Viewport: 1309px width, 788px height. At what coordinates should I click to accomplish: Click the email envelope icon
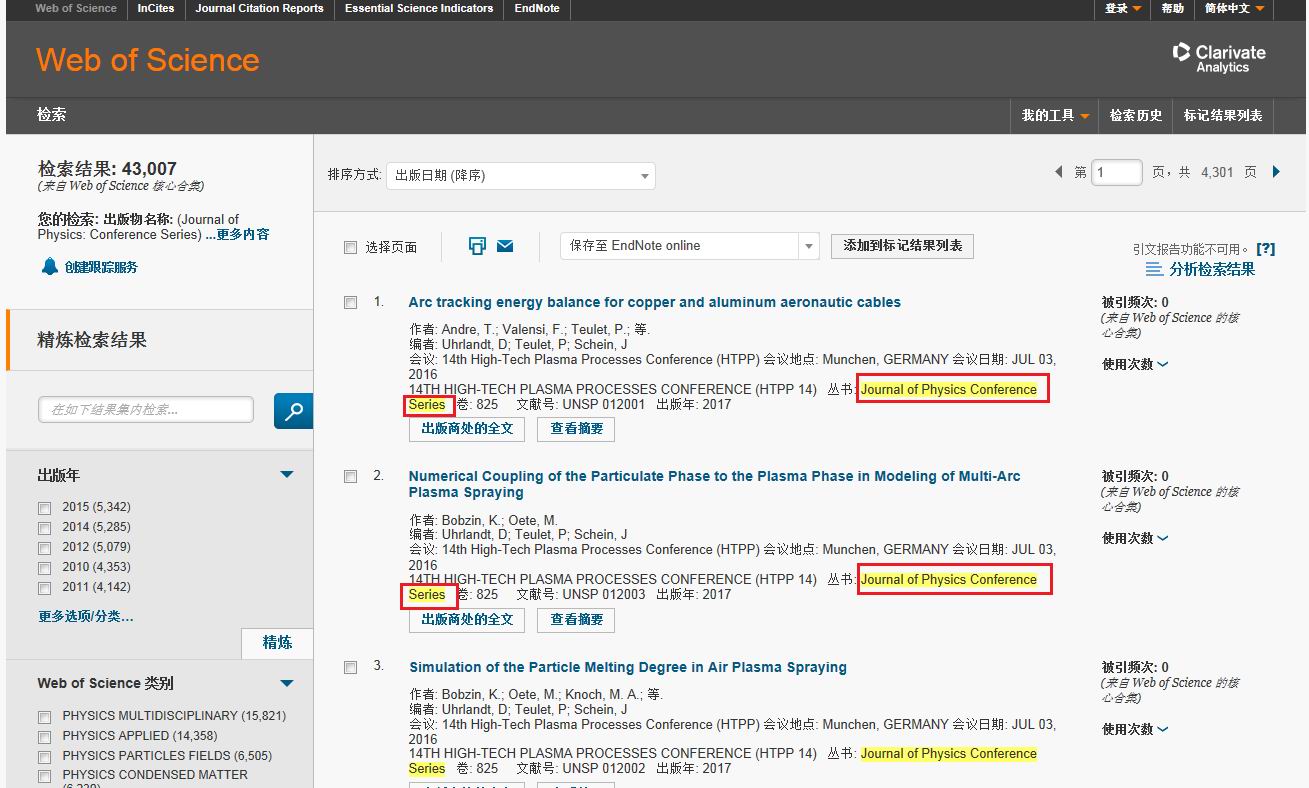pos(505,246)
